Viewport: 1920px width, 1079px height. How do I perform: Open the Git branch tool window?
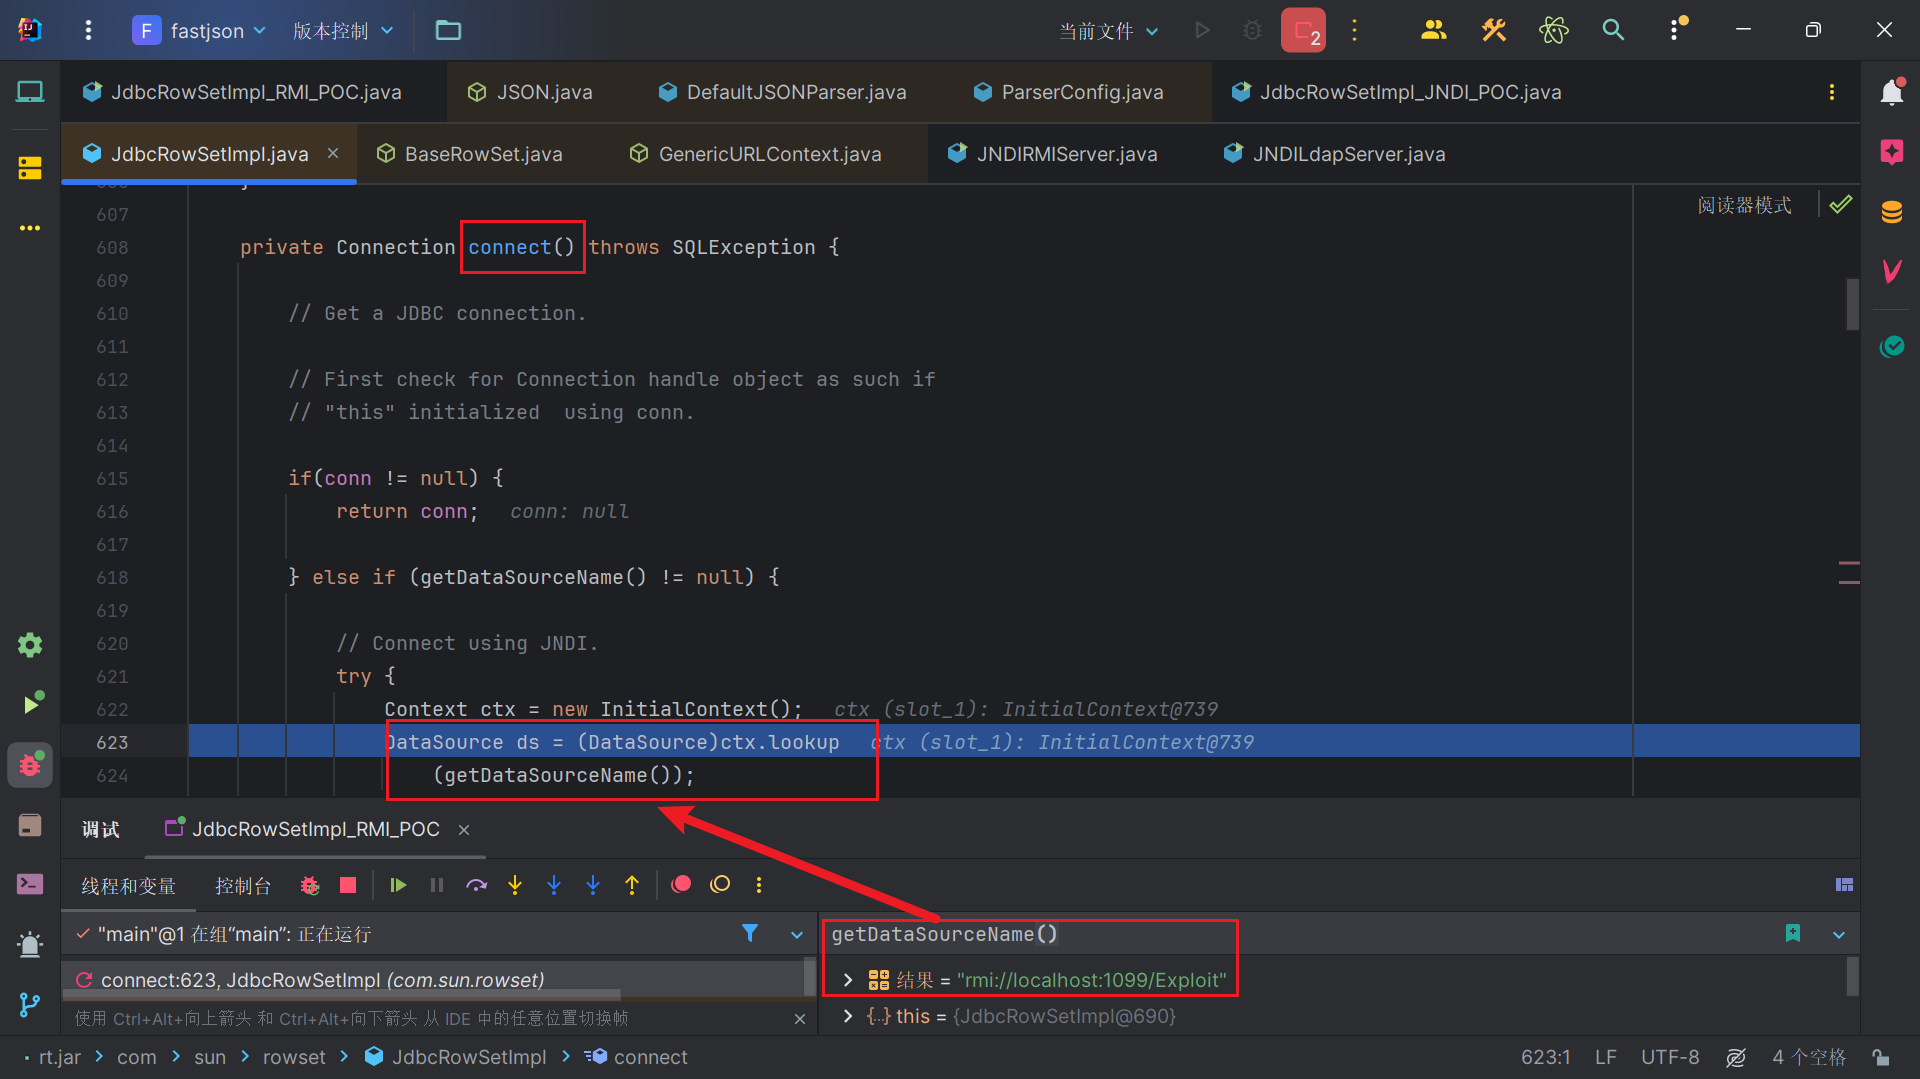click(30, 1004)
